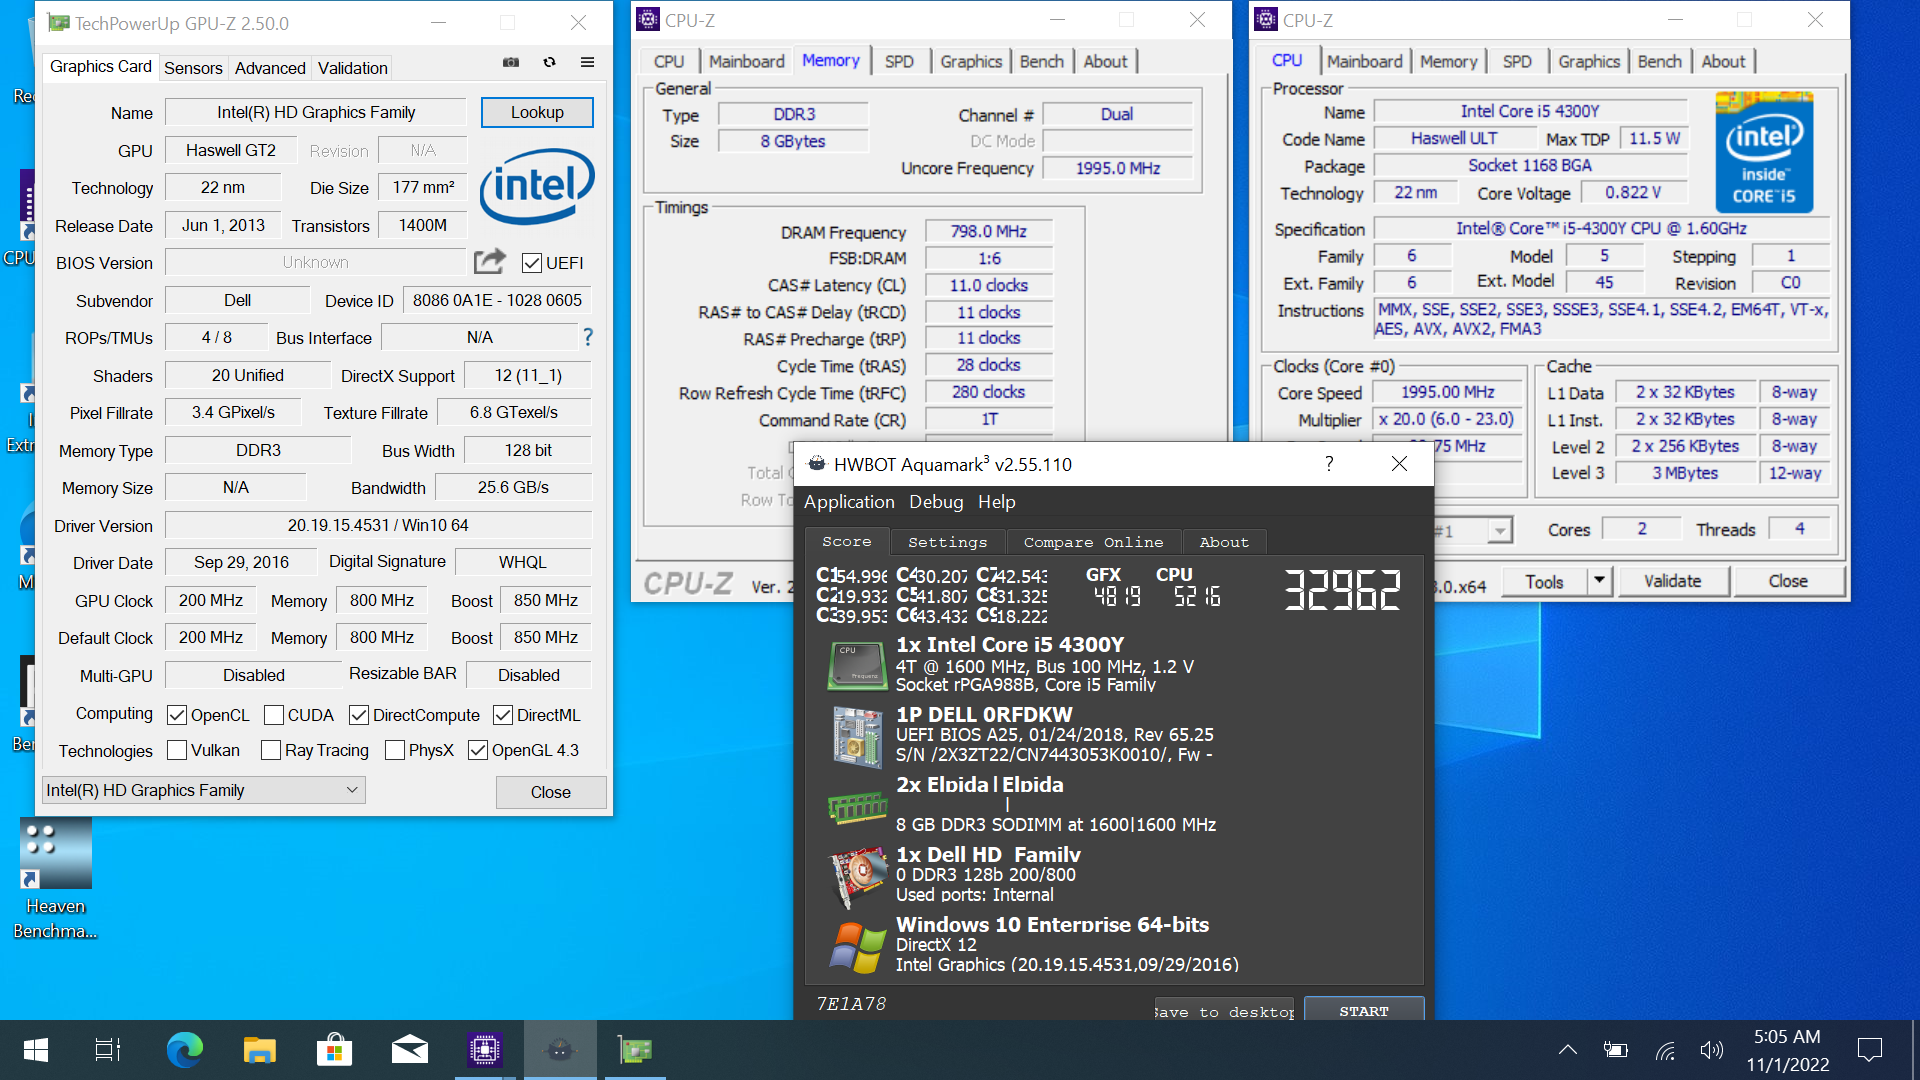Switch to GPU-Z taskbar icon
The image size is (1920, 1080).
[x=635, y=1050]
